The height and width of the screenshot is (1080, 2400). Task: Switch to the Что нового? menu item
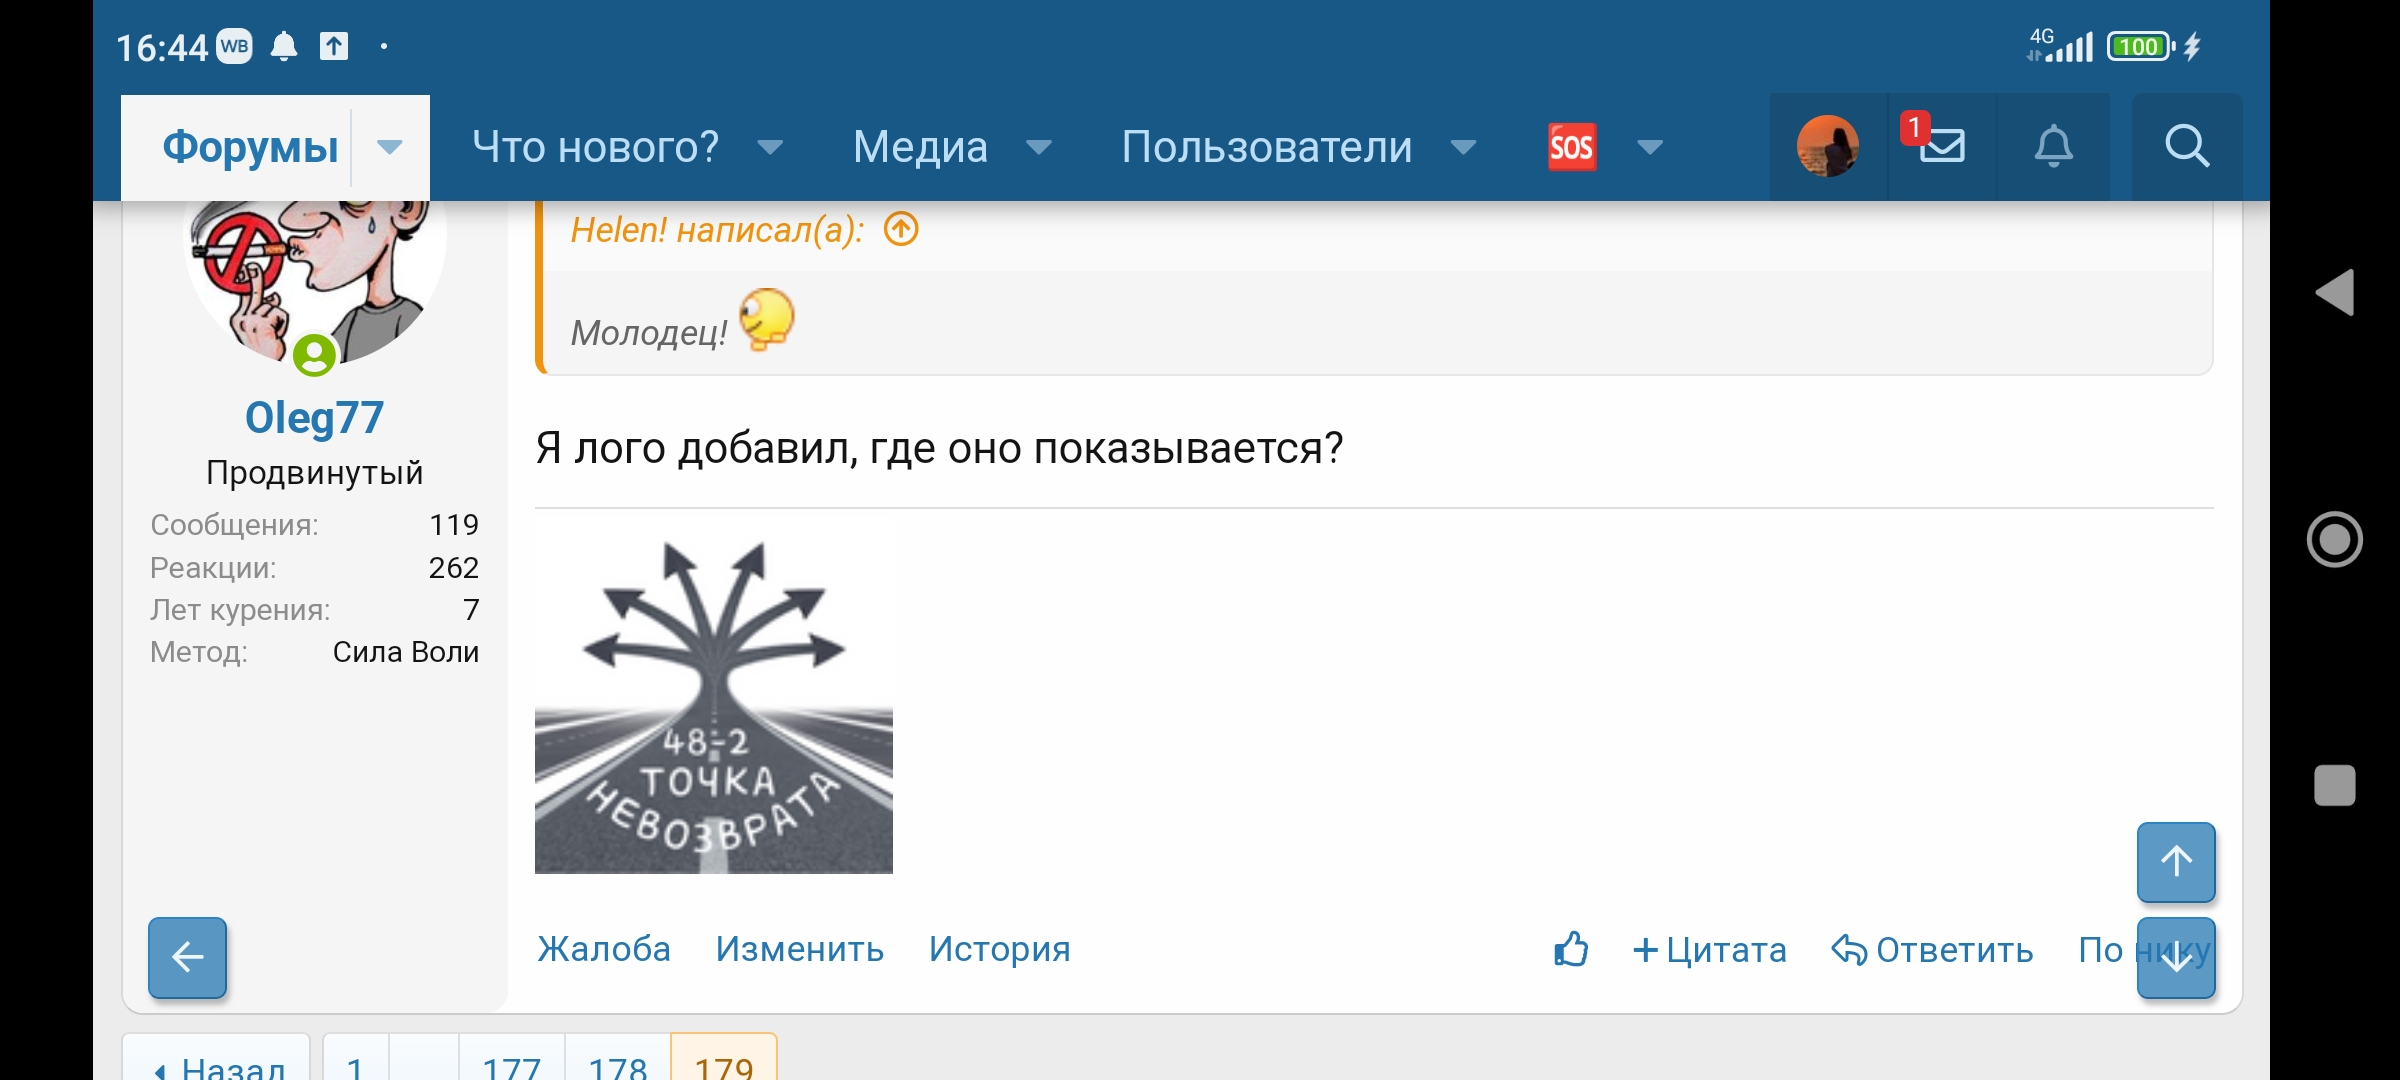point(595,146)
